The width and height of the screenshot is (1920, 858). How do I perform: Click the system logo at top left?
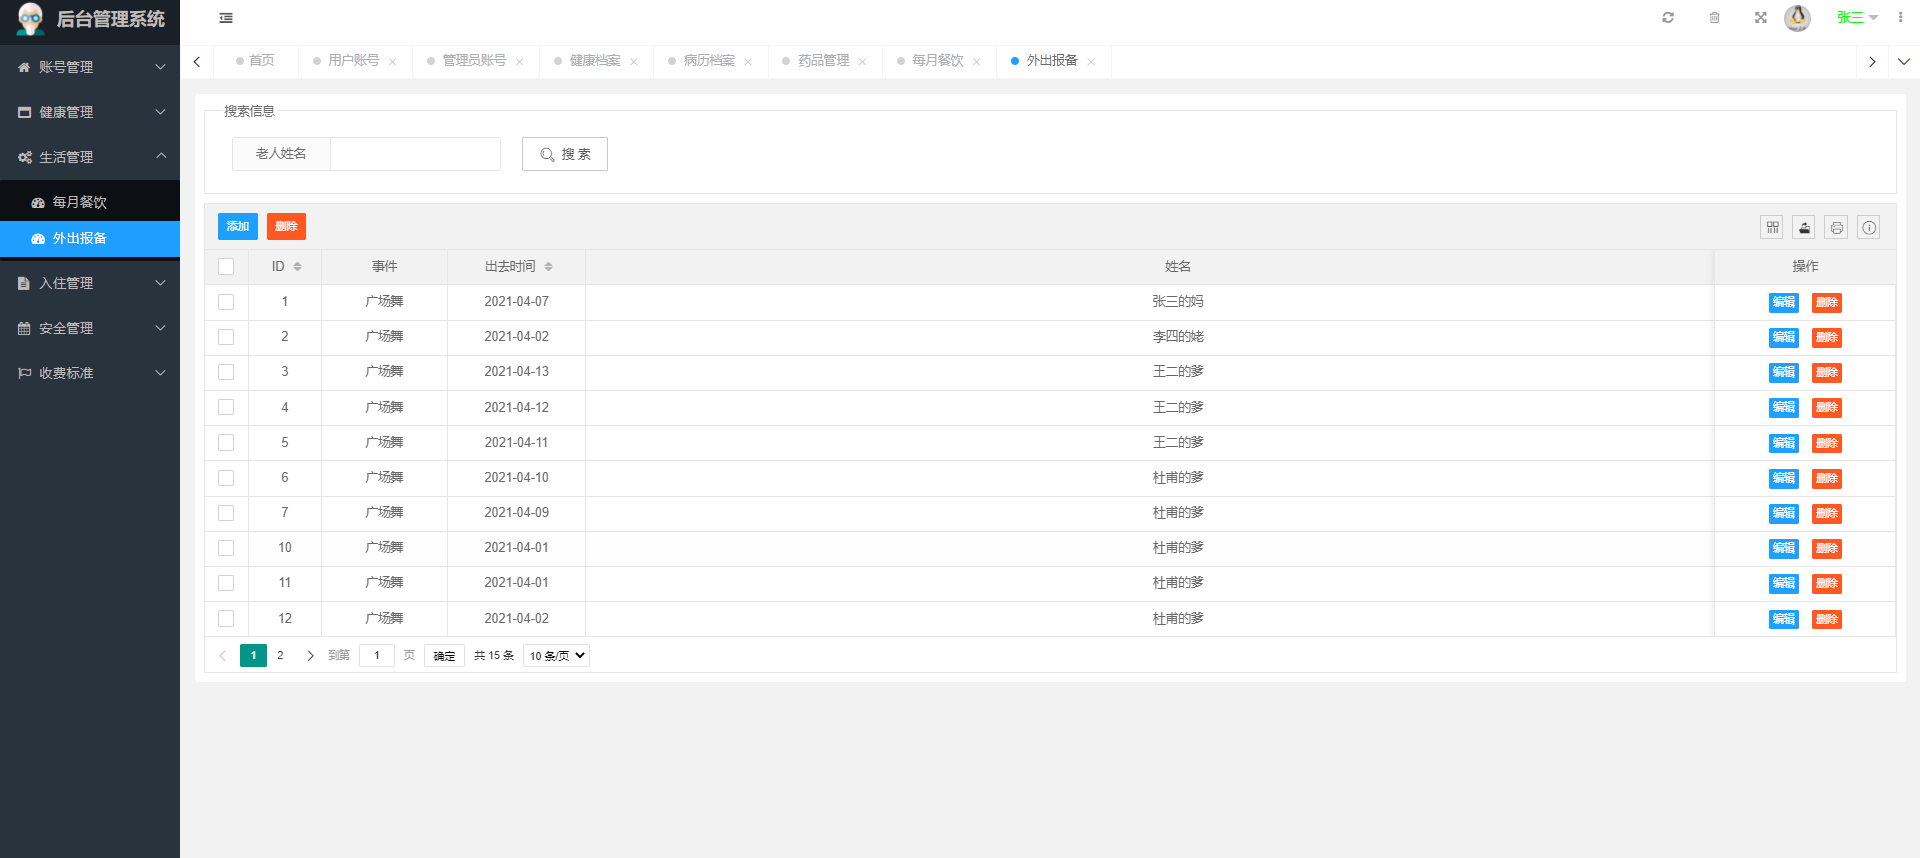31,19
